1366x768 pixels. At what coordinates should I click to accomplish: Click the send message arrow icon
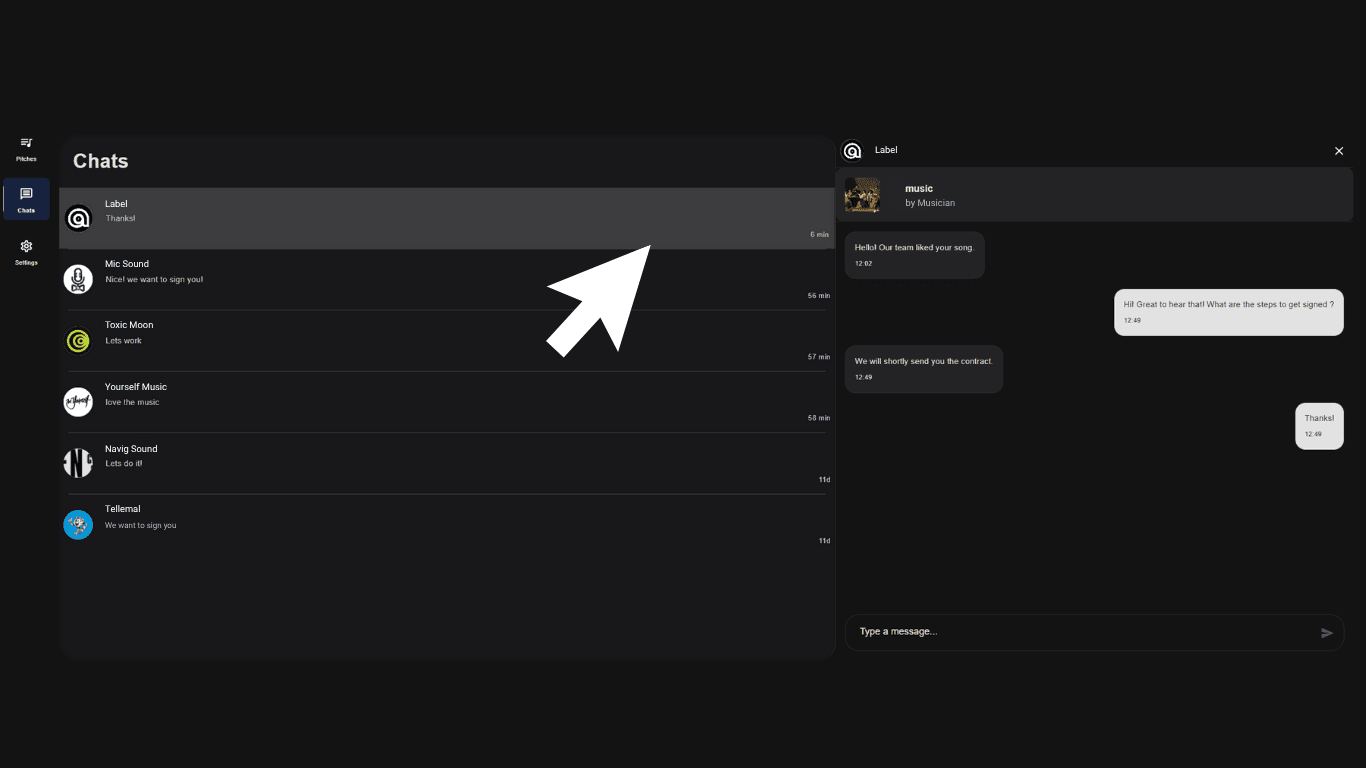coord(1327,633)
